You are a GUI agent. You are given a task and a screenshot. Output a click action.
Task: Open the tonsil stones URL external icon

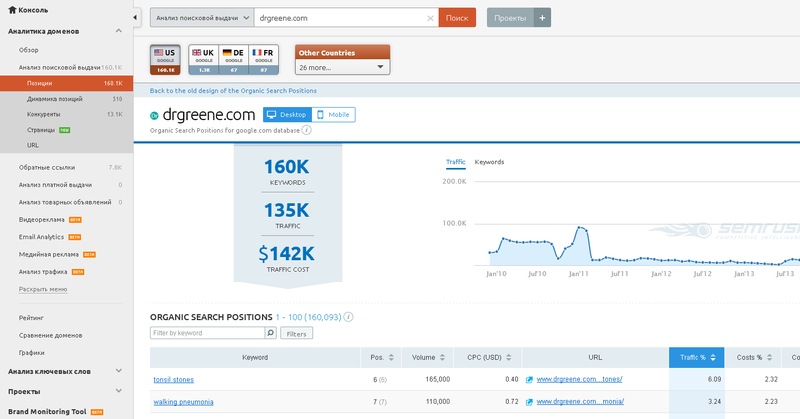[x=530, y=380]
